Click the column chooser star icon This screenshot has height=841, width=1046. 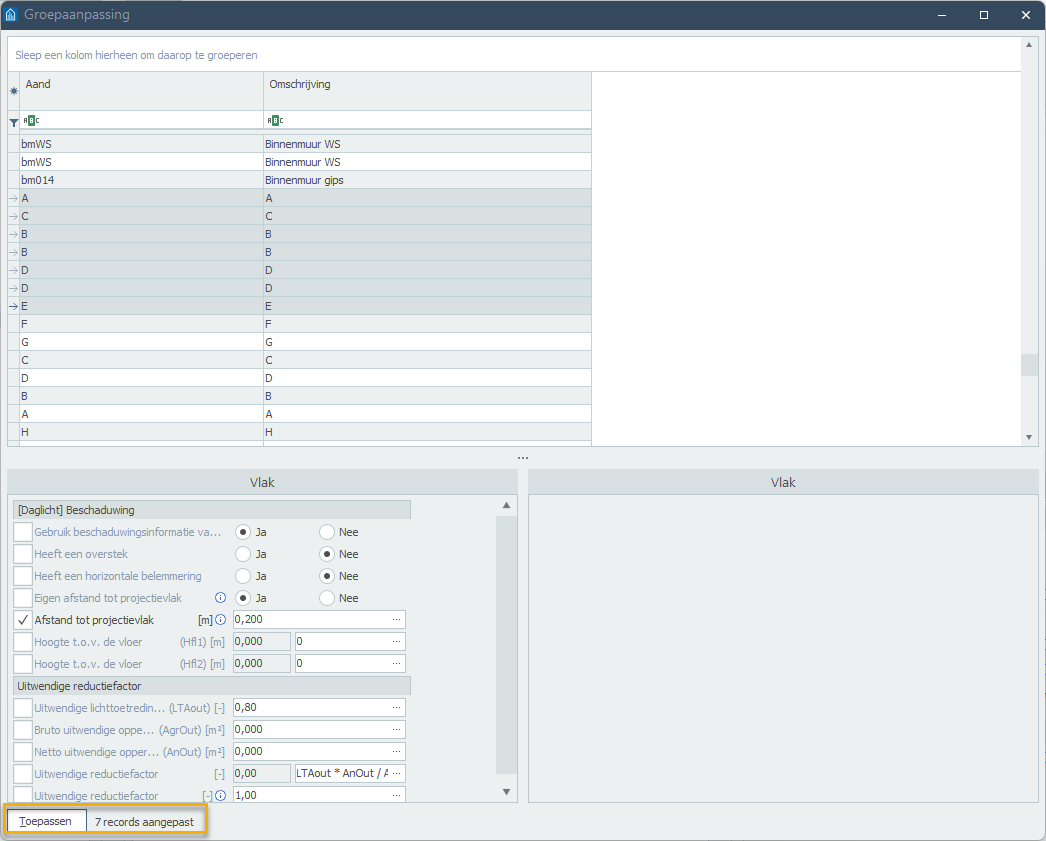tap(14, 91)
